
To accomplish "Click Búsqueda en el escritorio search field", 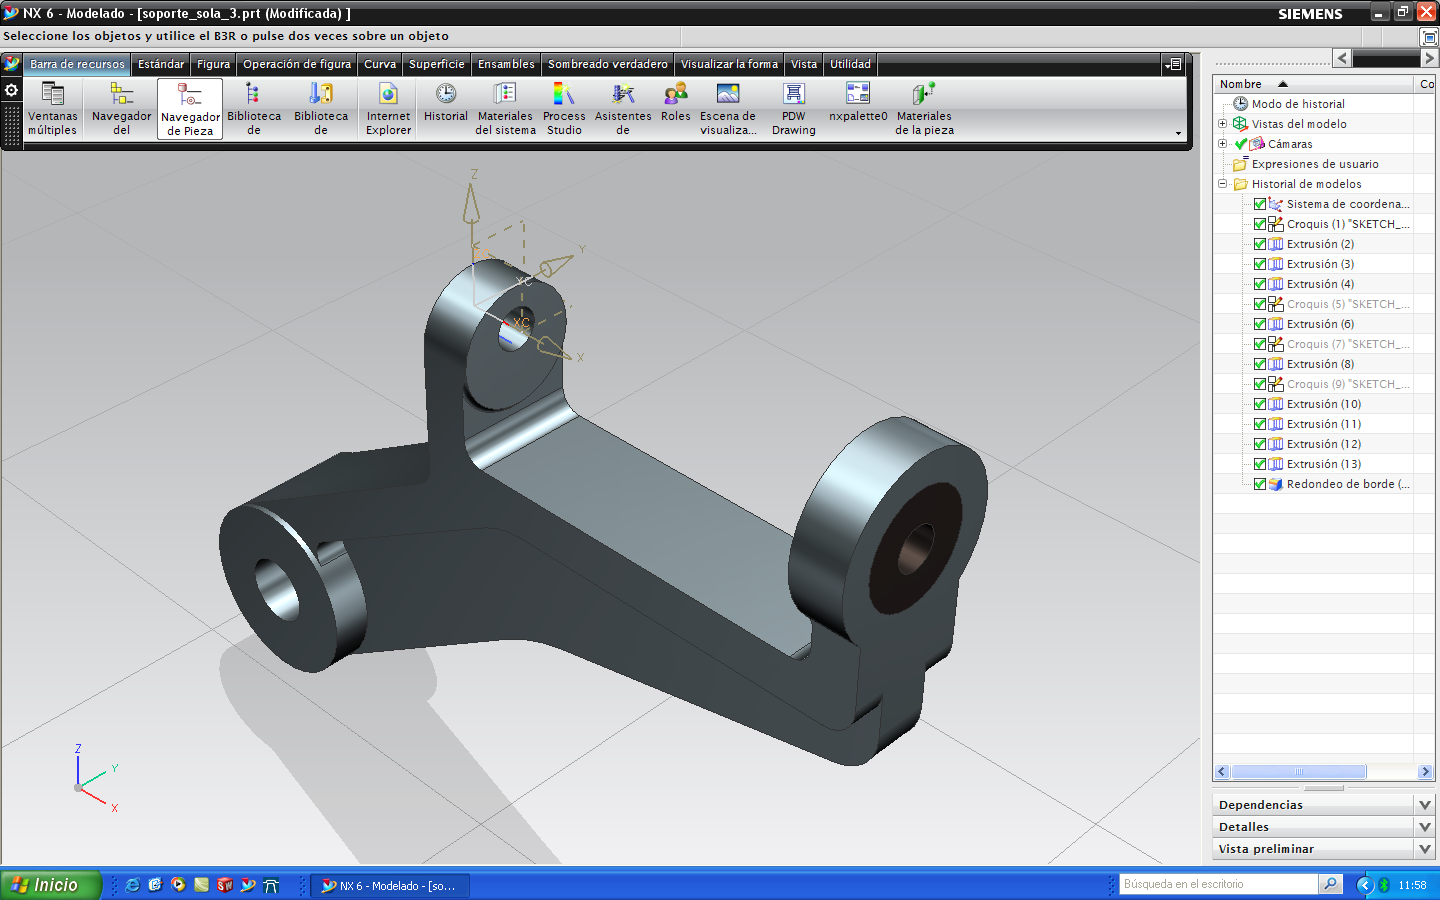I will tap(1219, 884).
